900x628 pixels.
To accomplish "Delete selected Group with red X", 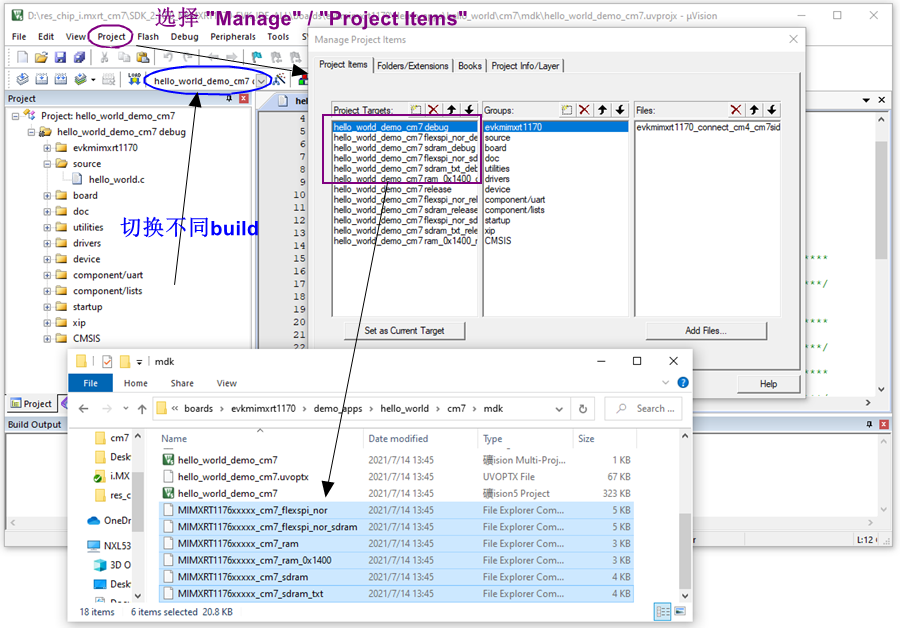I will click(584, 110).
